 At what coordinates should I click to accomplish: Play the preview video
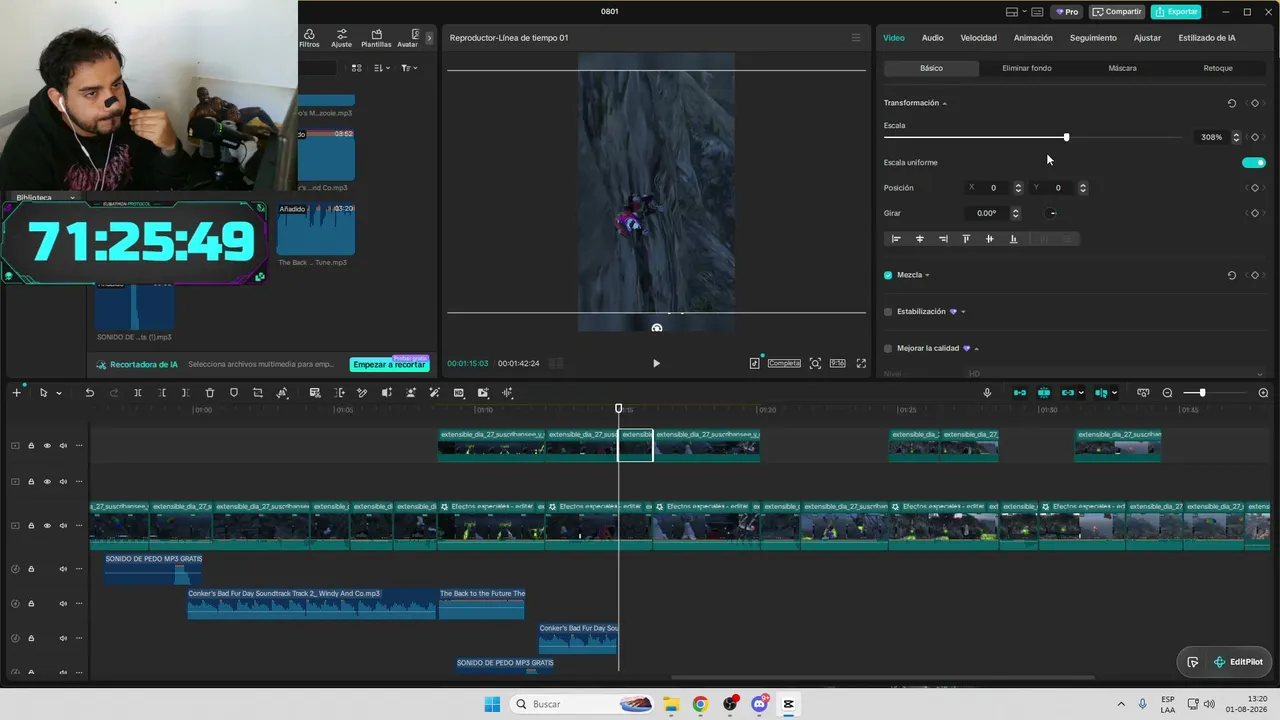pyautogui.click(x=656, y=364)
